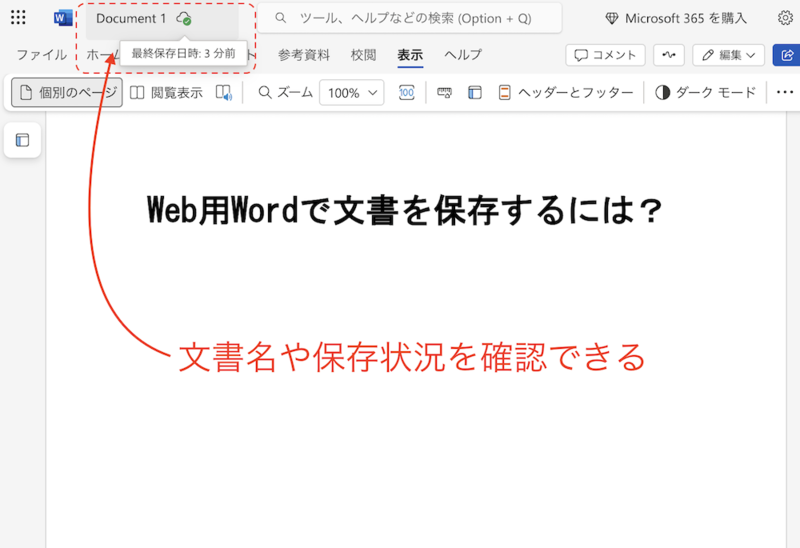Click the zoom to 100 icon

[406, 92]
